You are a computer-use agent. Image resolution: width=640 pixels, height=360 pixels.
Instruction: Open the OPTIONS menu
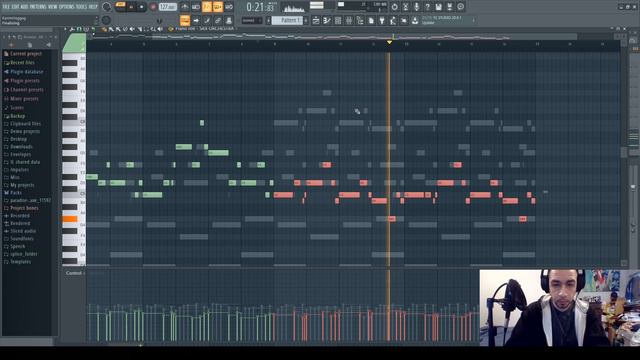tap(67, 7)
